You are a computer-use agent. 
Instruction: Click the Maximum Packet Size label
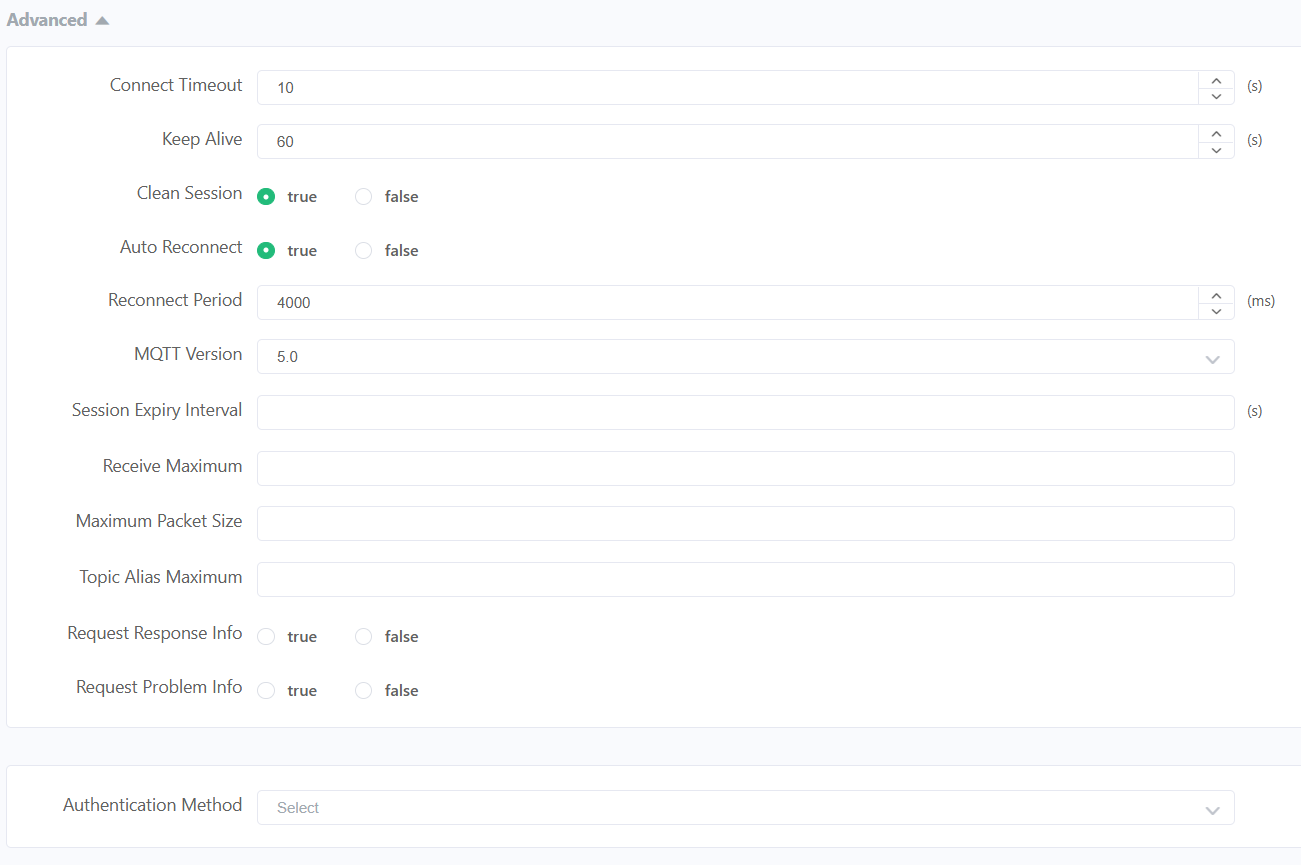point(159,522)
